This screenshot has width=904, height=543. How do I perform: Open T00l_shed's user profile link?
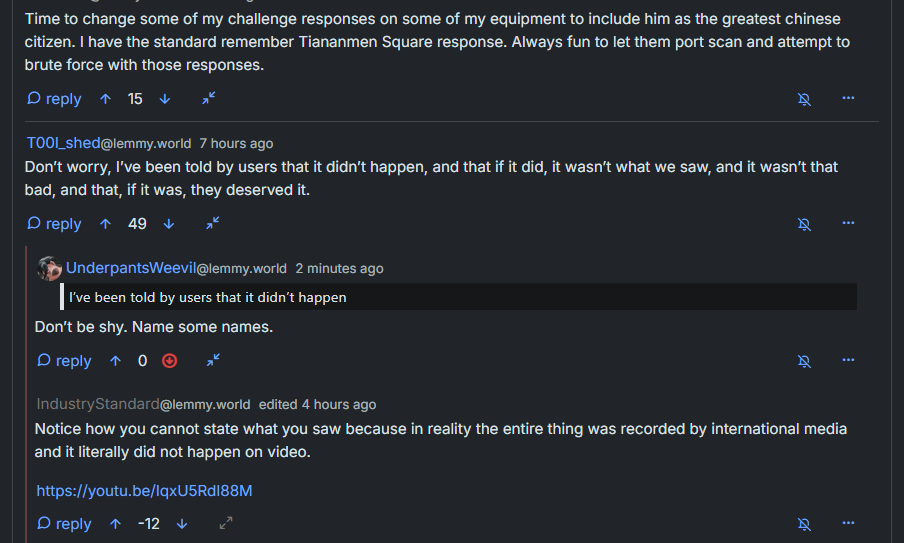click(62, 143)
